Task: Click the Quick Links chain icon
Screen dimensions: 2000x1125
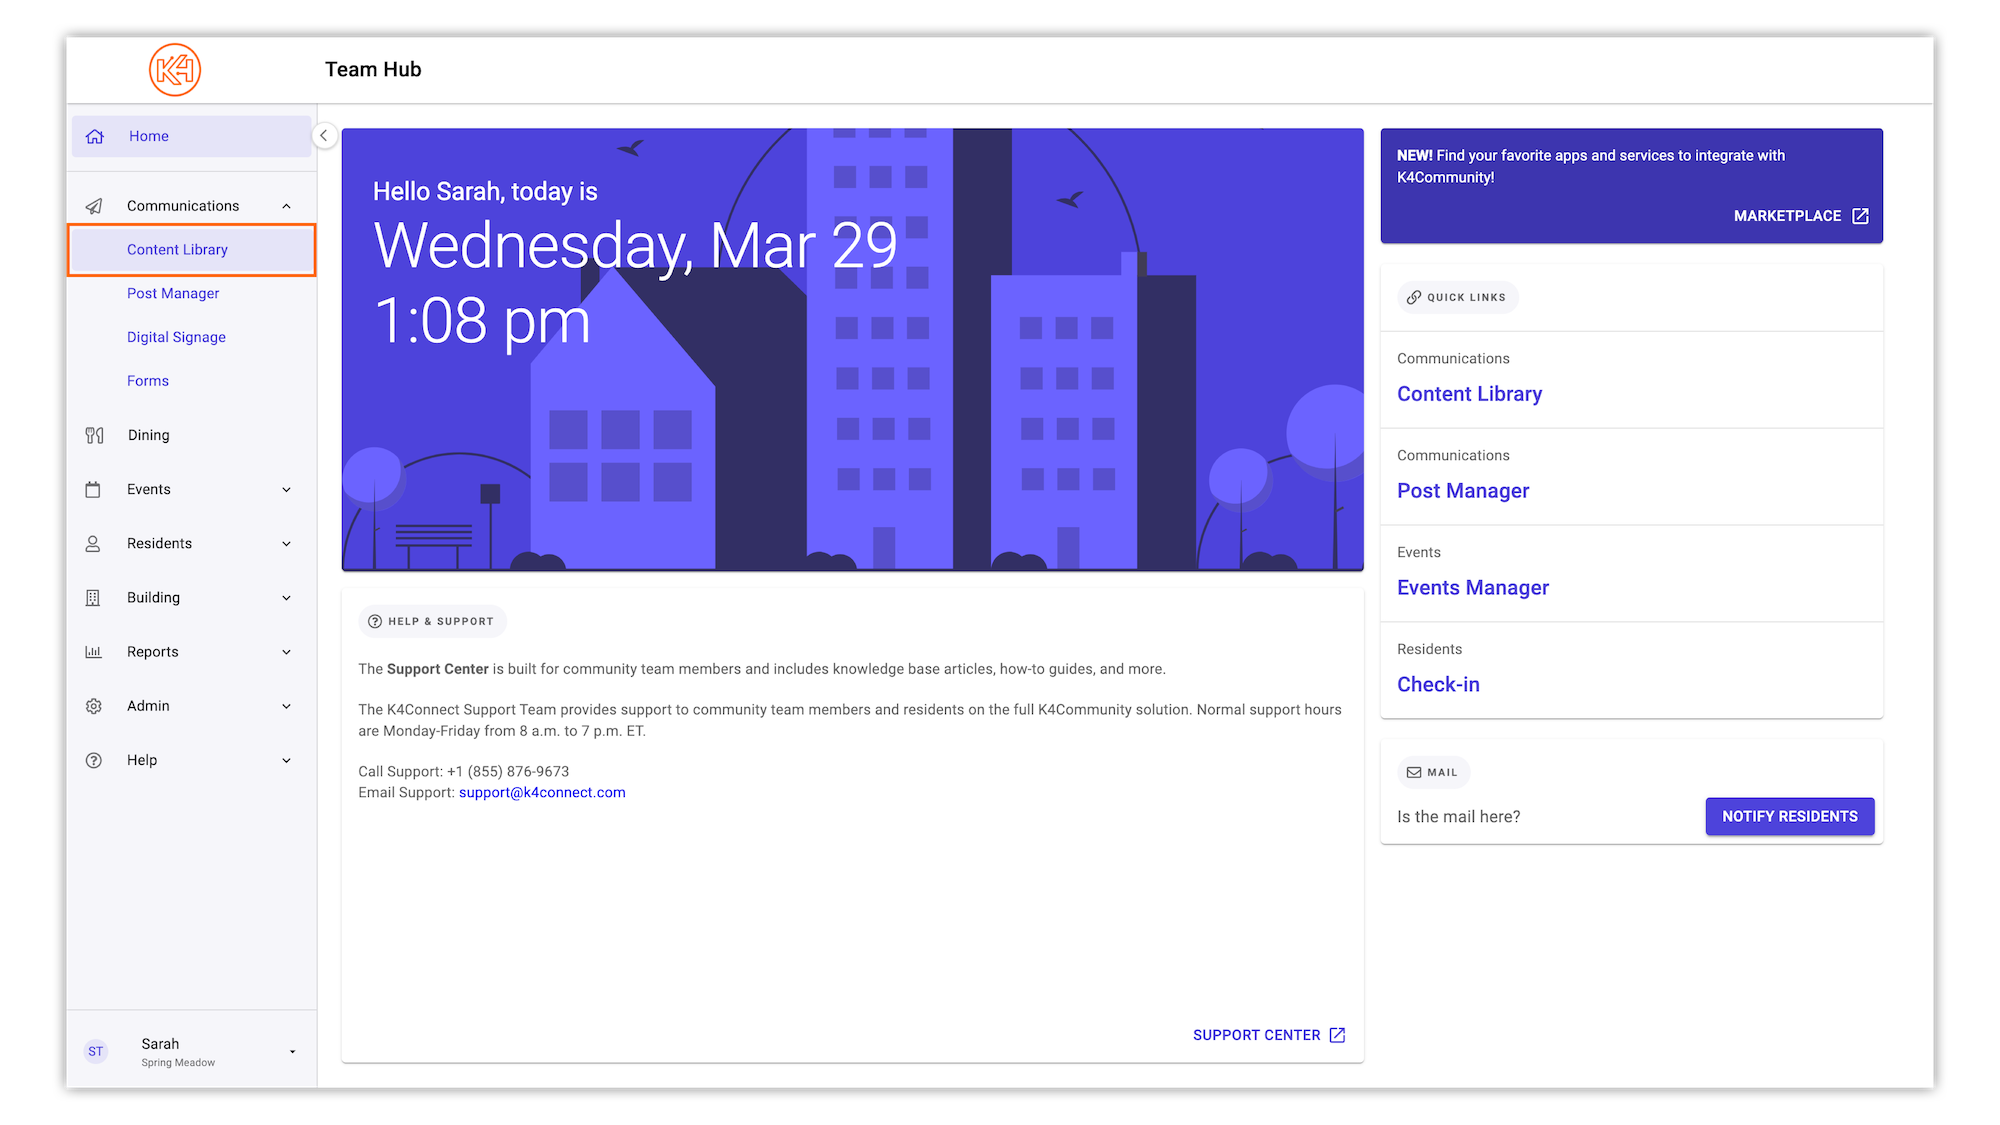Action: (x=1413, y=297)
